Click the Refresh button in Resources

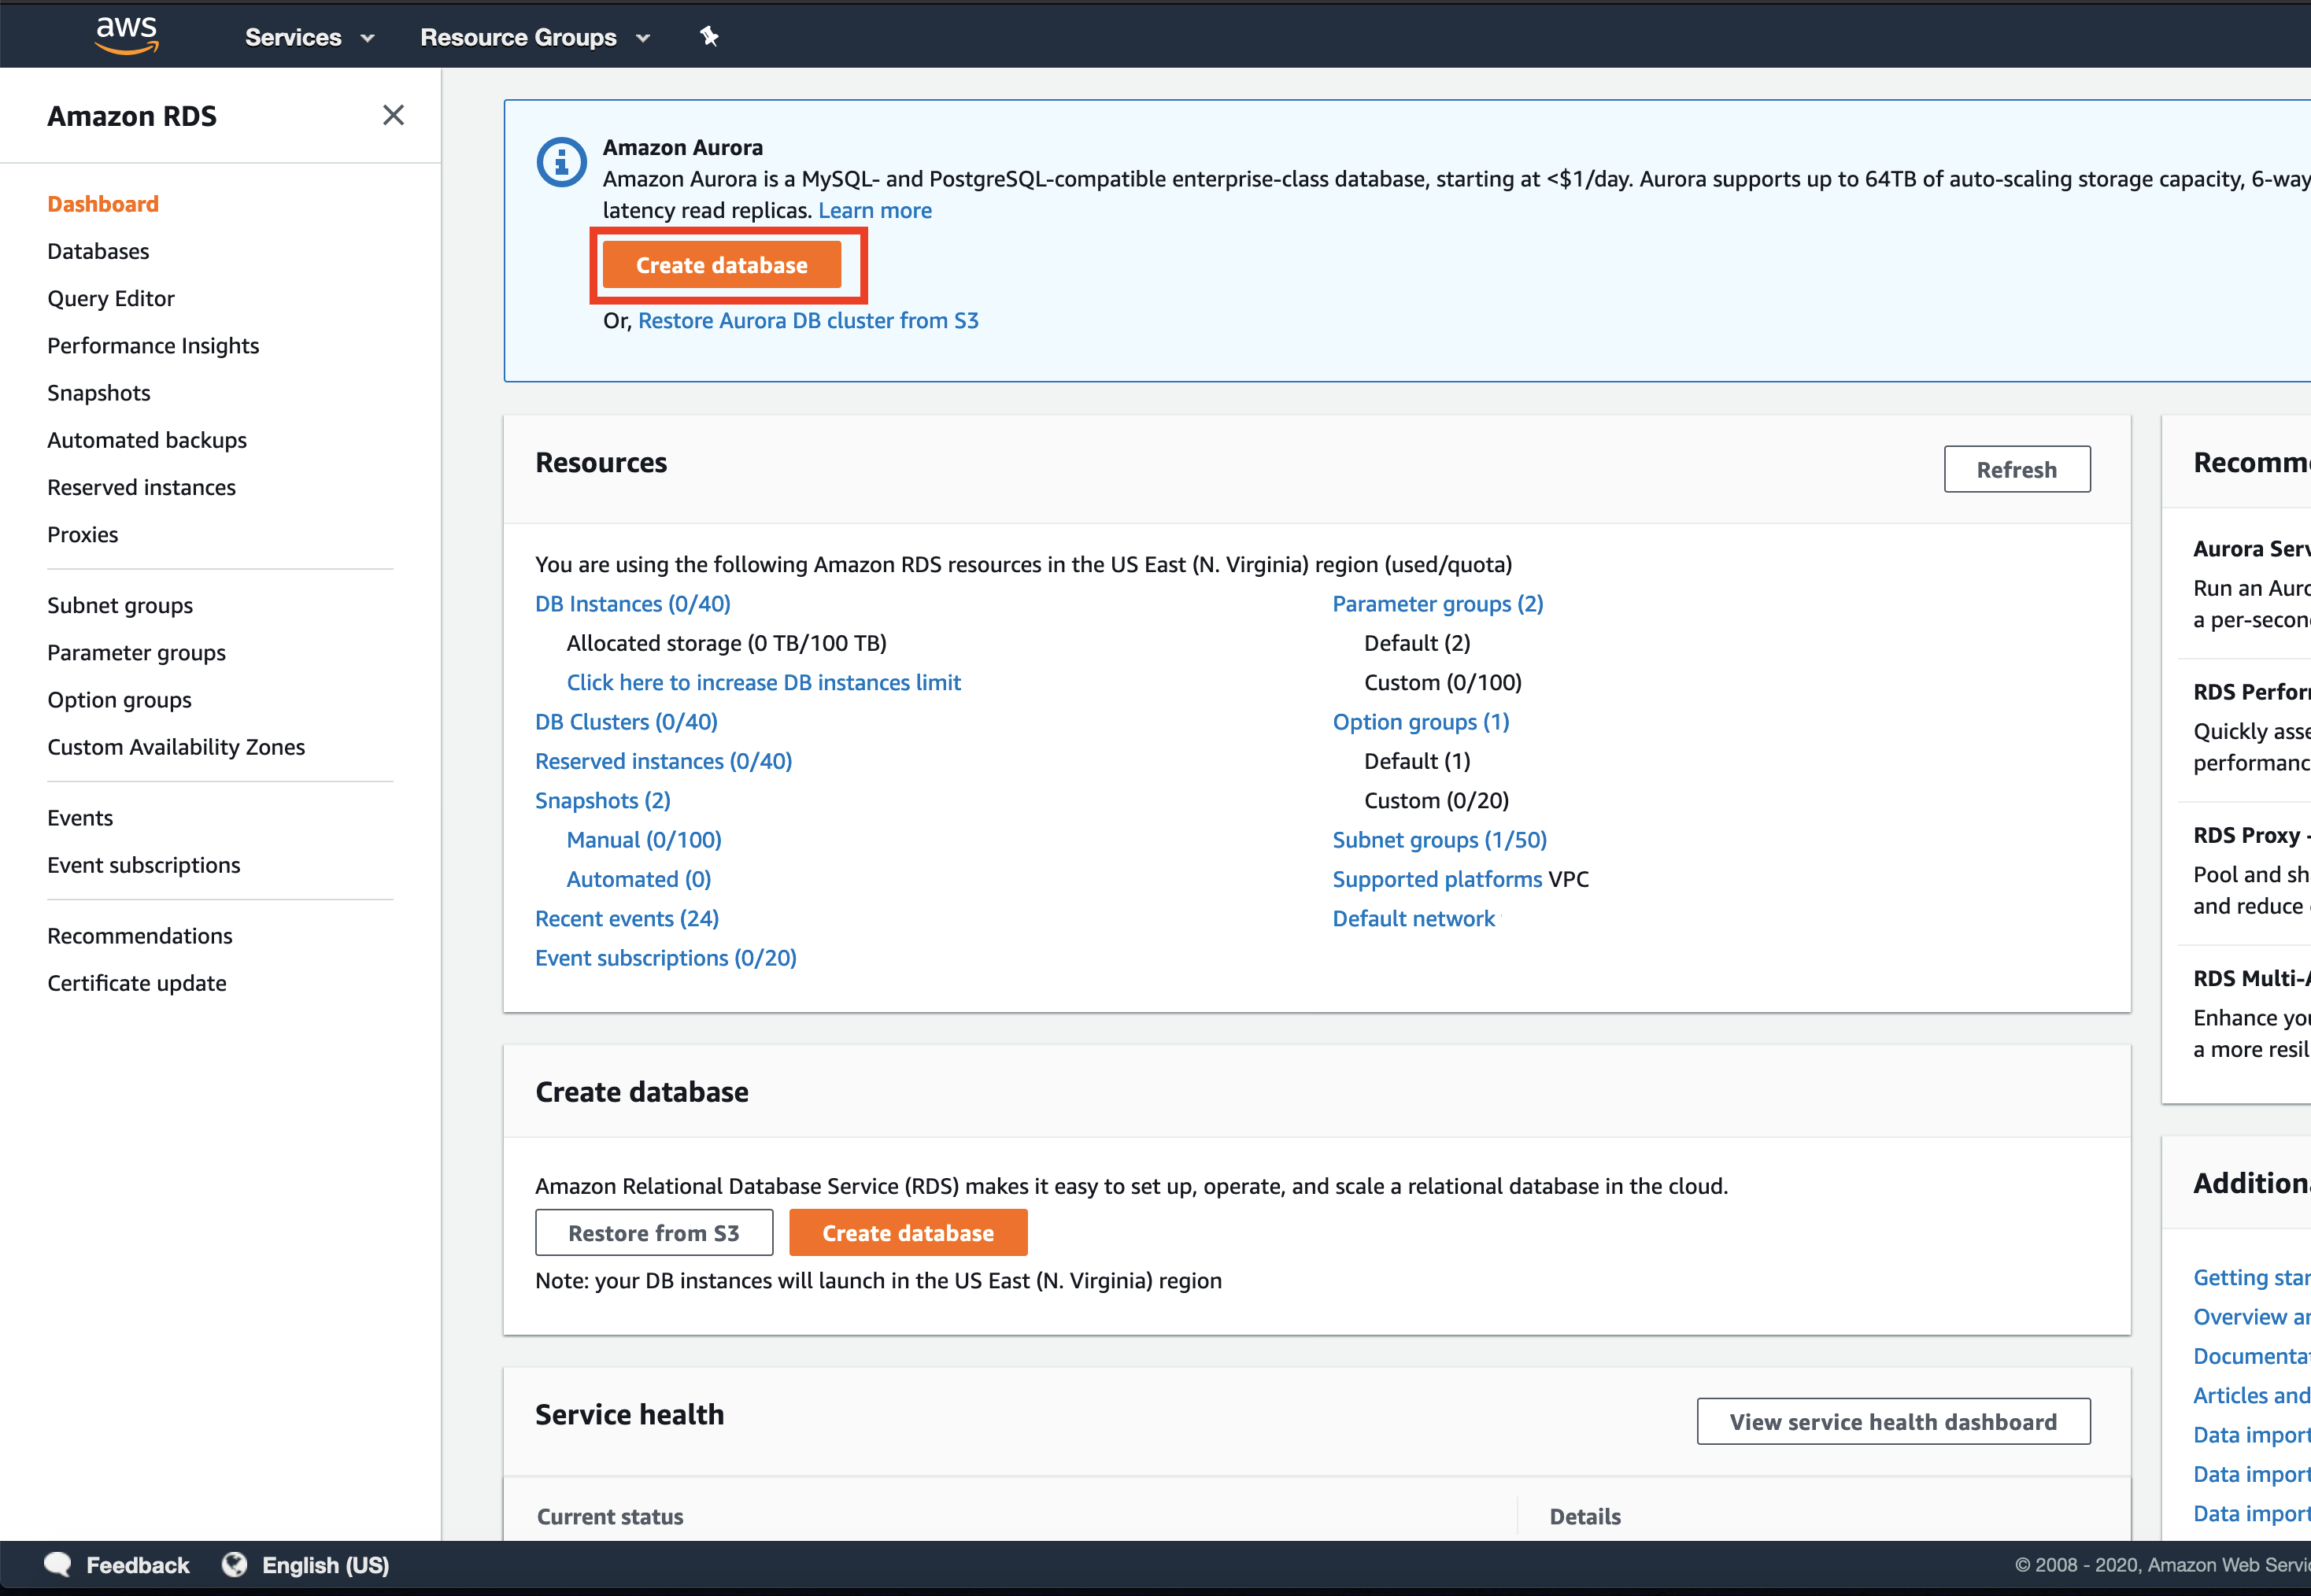click(2016, 469)
